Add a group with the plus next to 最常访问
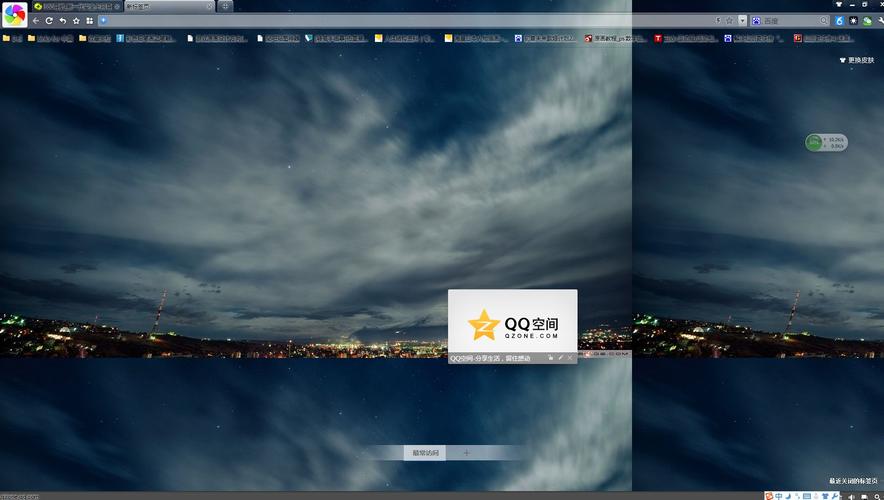884x500 pixels. (x=466, y=453)
